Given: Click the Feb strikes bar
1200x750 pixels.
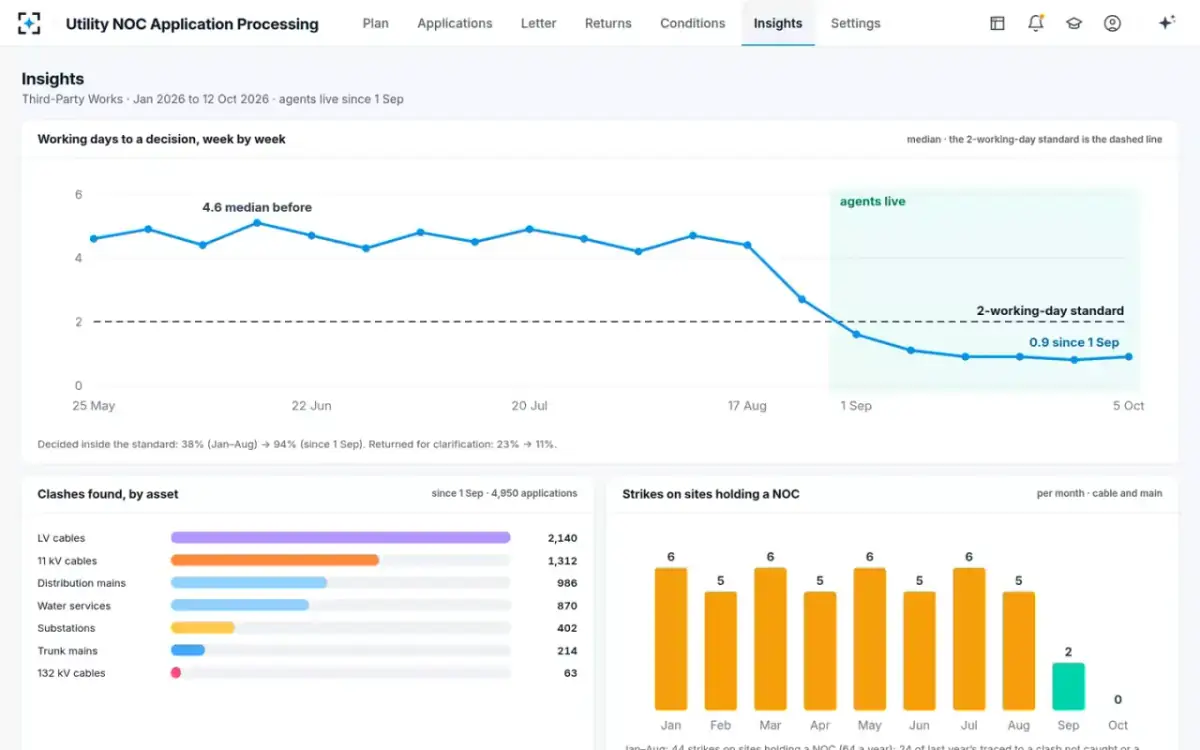Looking at the screenshot, I should [721, 651].
